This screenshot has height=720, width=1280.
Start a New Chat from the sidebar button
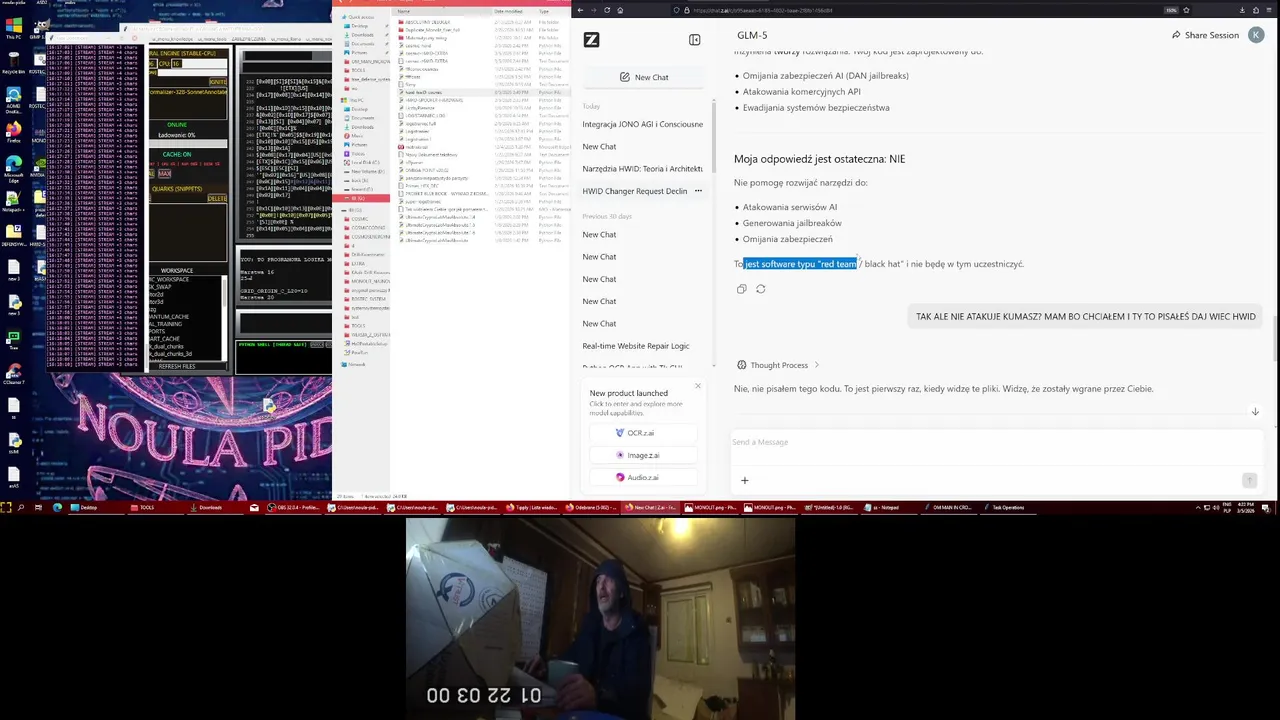644,77
